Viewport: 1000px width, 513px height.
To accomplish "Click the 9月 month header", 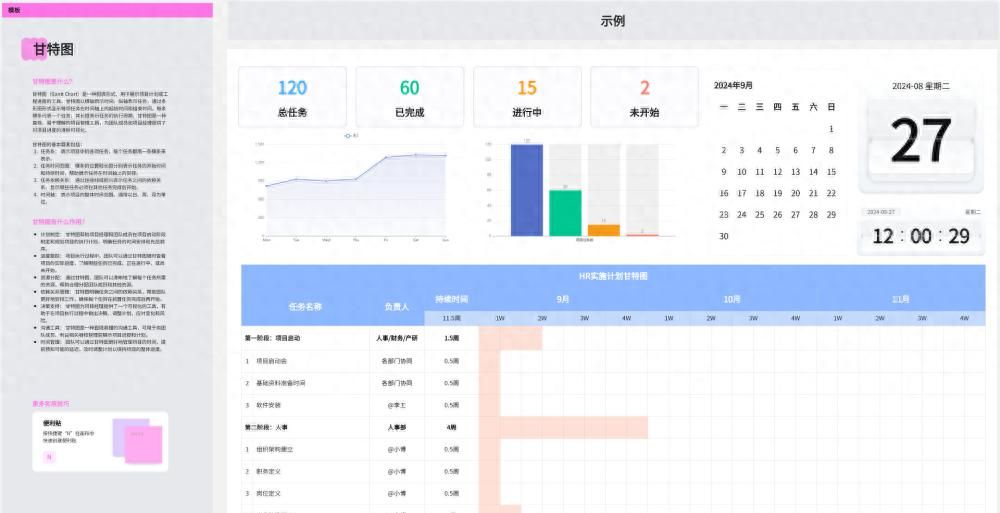I will pyautogui.click(x=562, y=299).
